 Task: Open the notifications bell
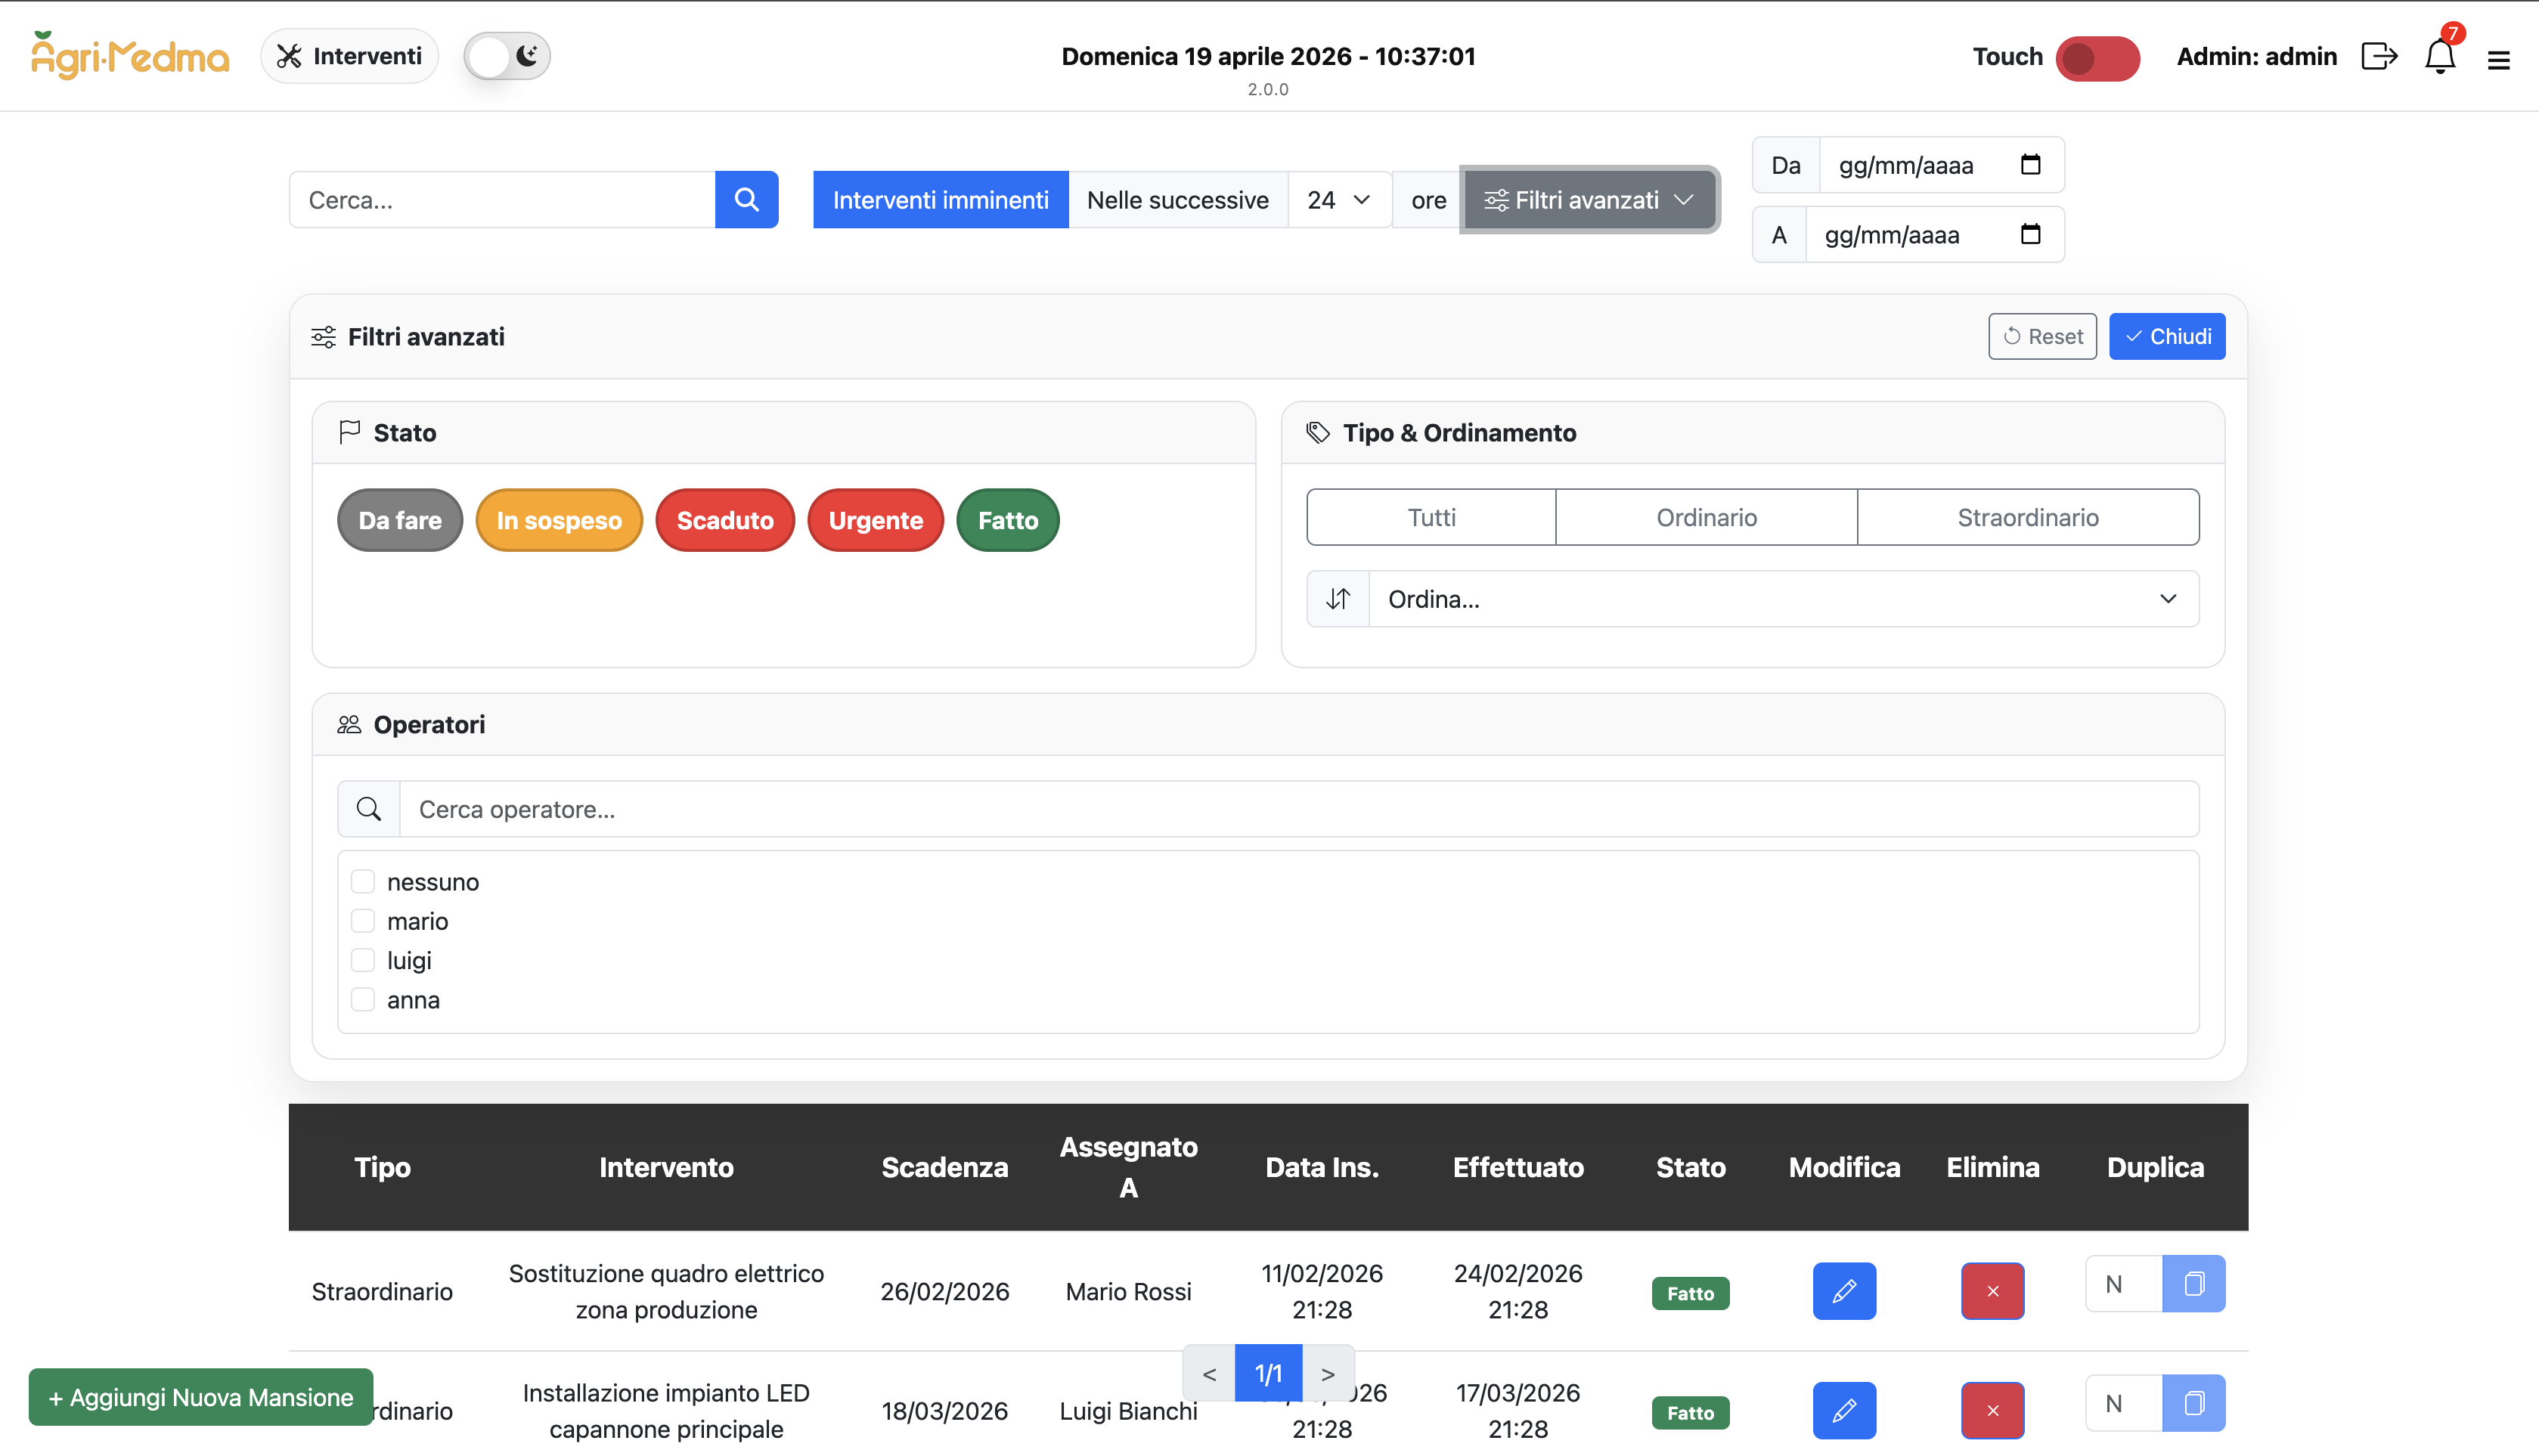pos(2440,56)
